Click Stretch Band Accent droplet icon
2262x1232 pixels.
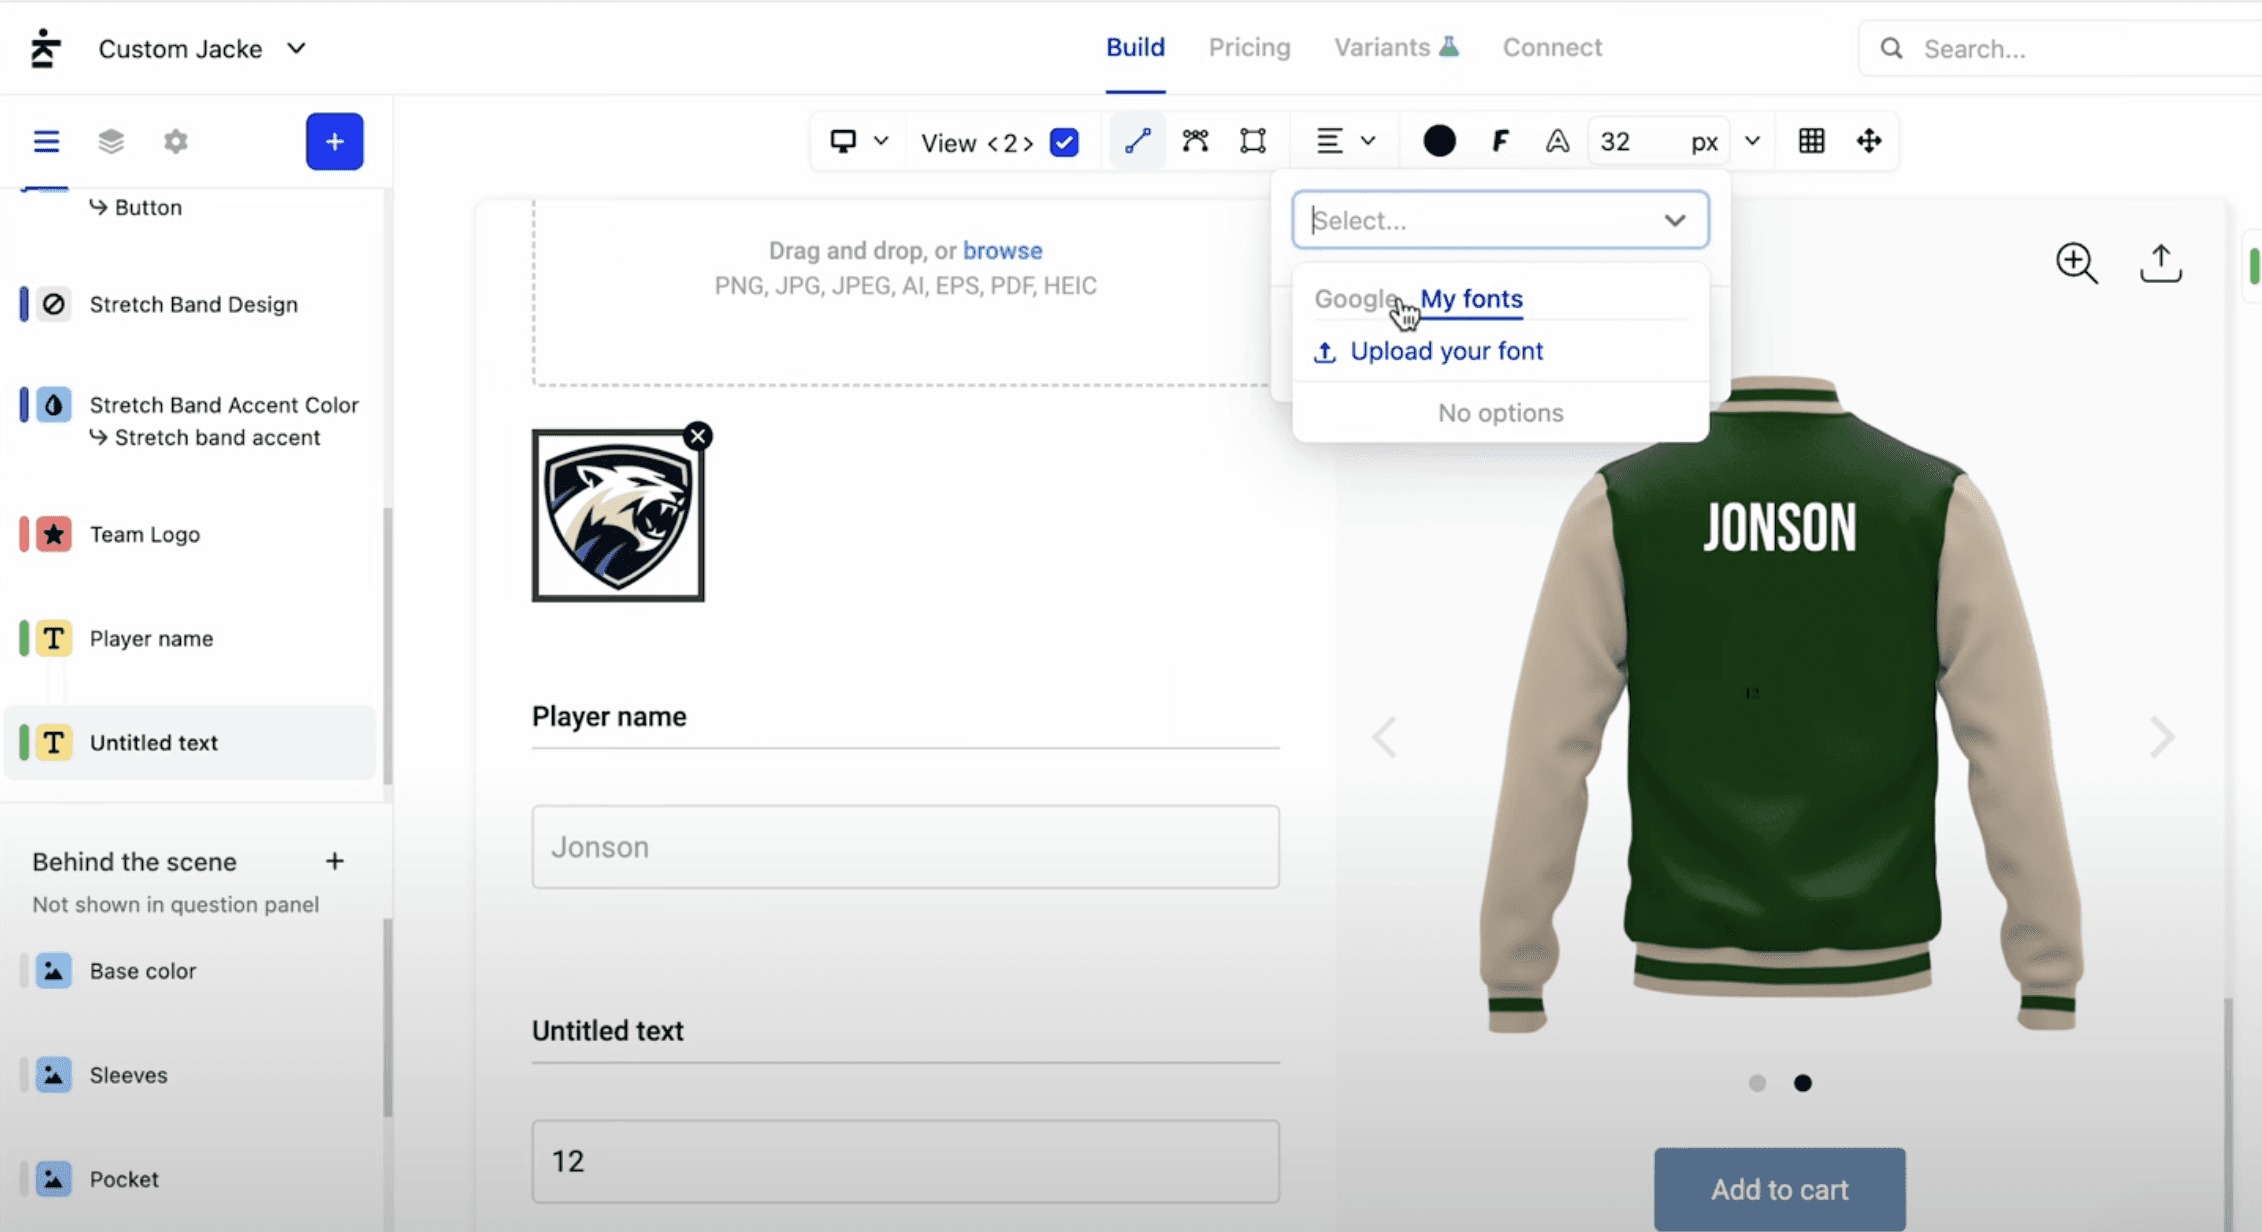(54, 405)
